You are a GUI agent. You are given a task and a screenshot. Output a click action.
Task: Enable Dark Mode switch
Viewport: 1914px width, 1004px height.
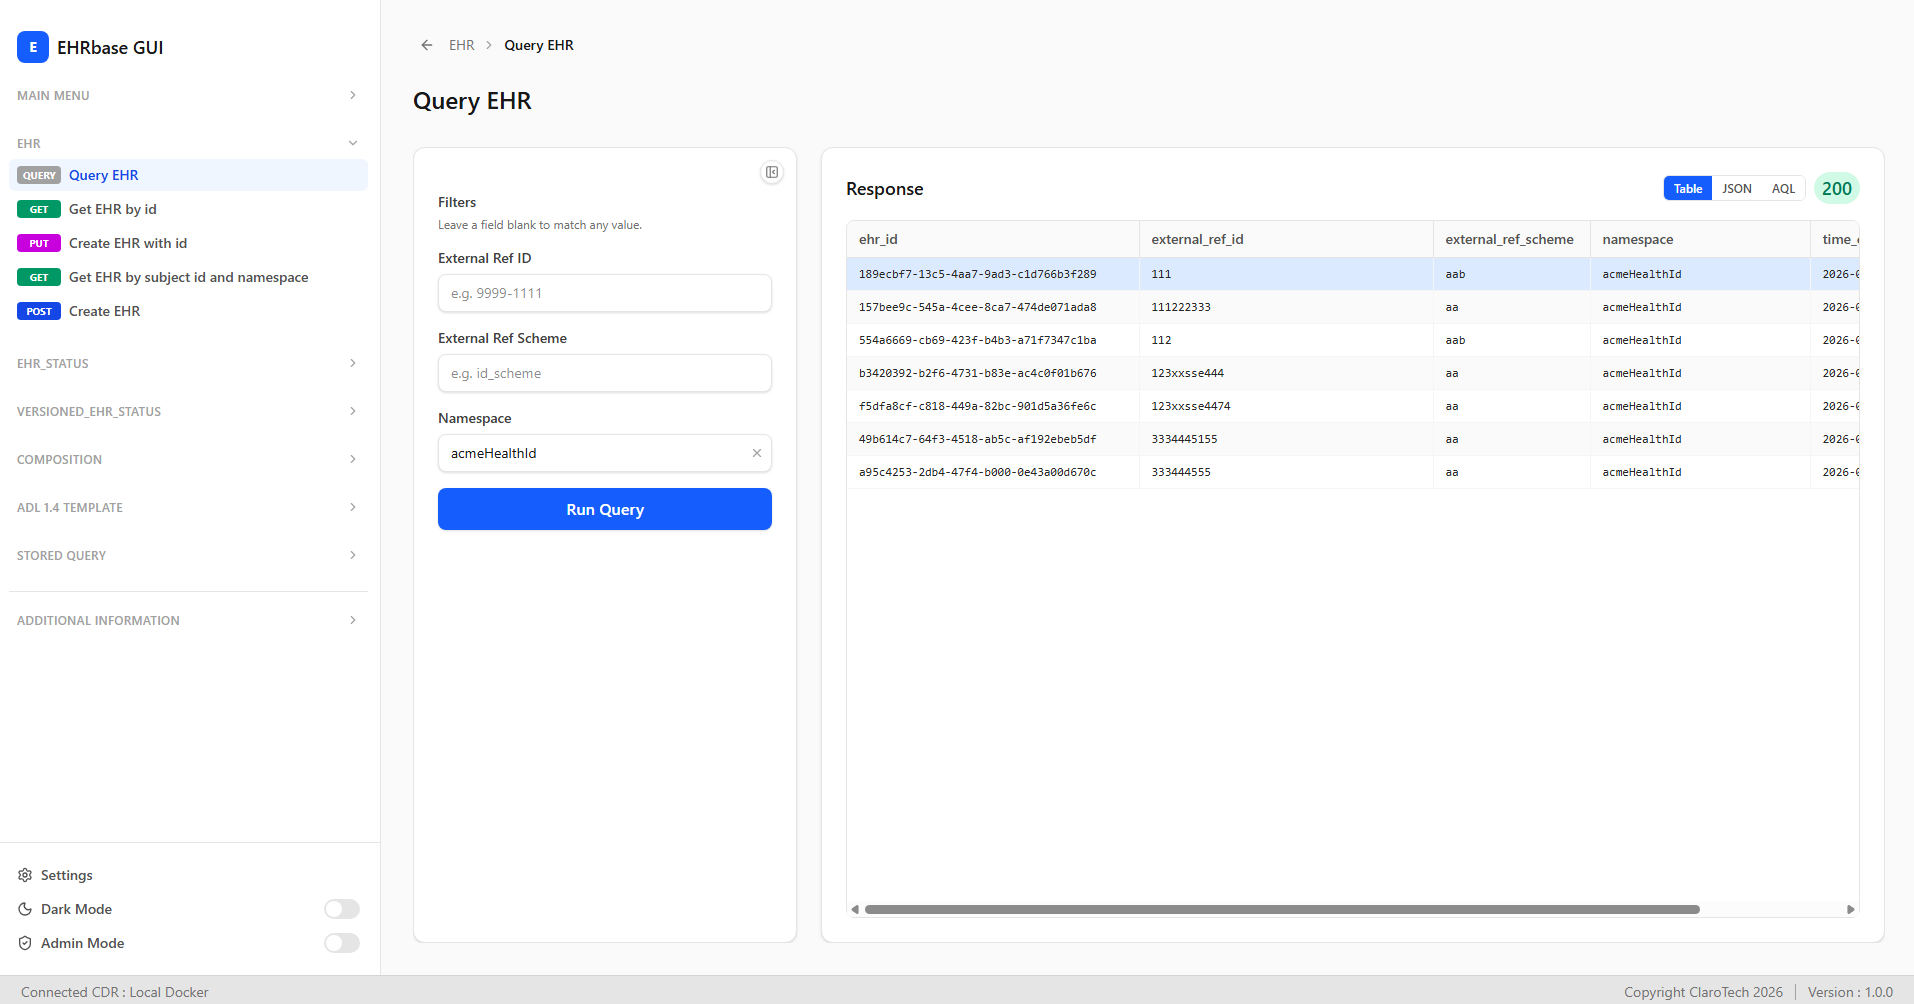tap(342, 909)
